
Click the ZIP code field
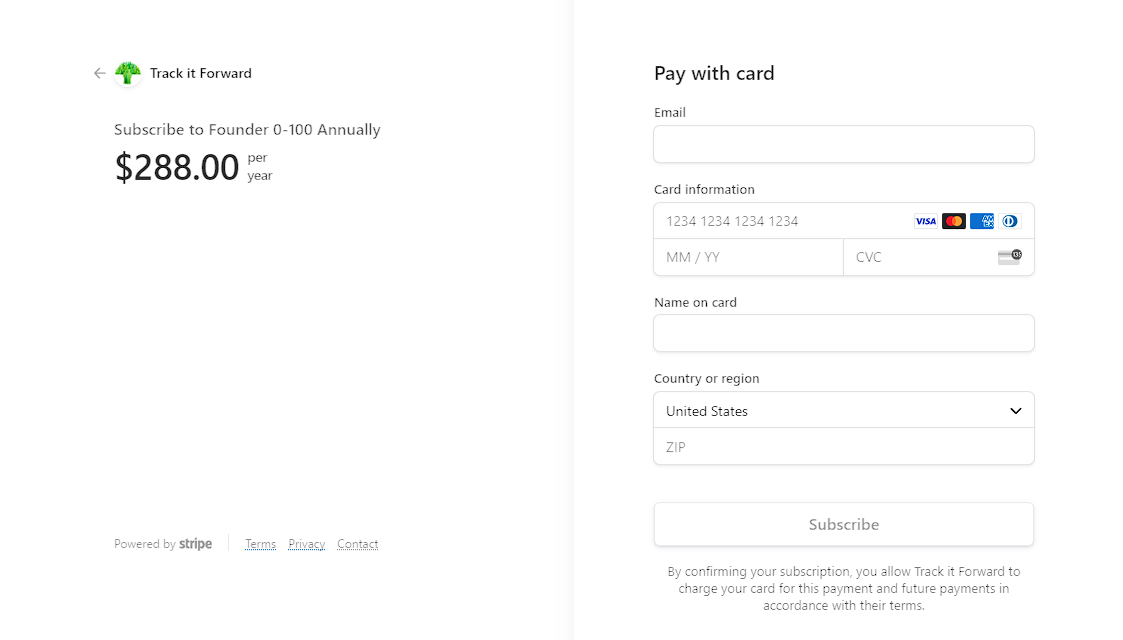(x=843, y=447)
